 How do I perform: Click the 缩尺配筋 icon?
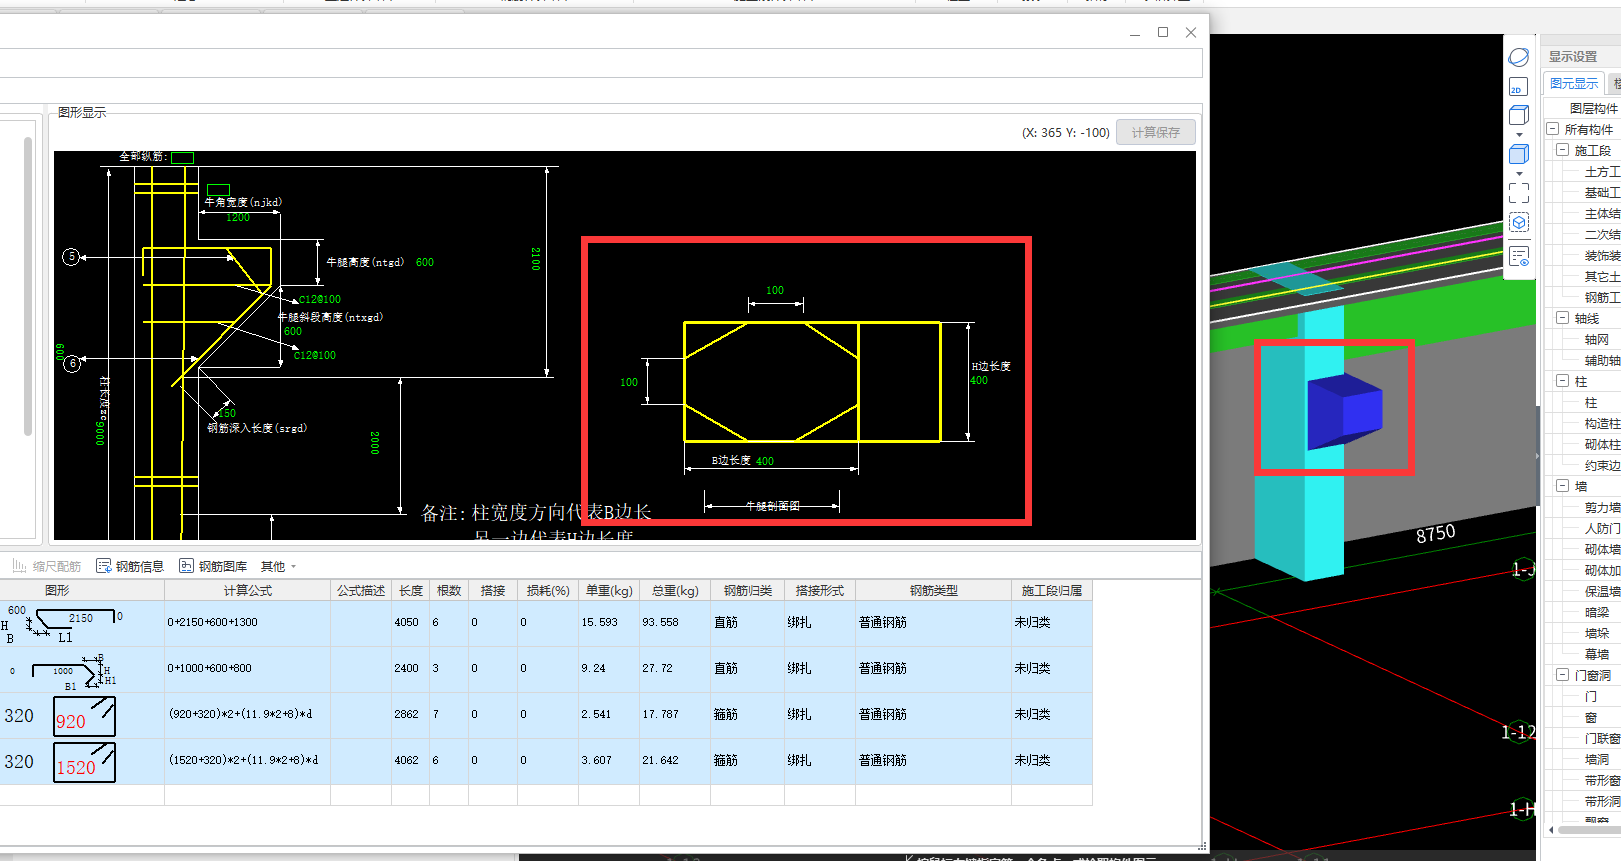(x=19, y=566)
